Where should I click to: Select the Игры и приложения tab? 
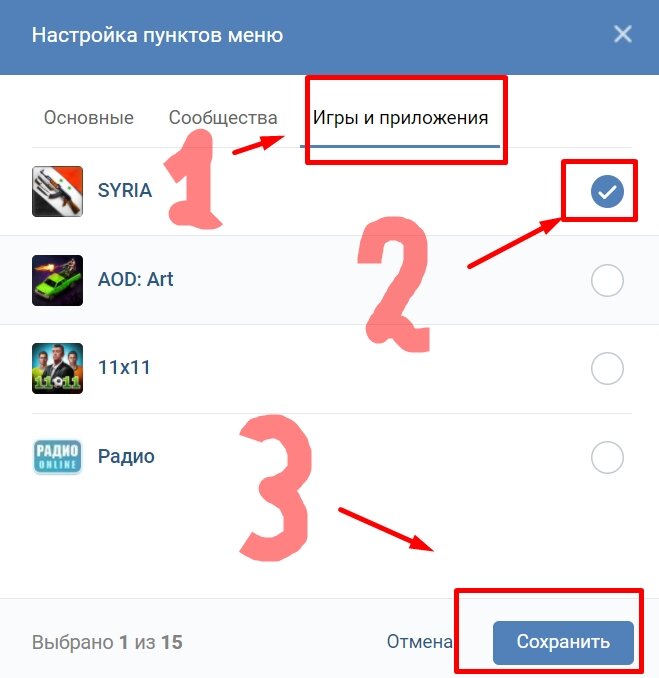point(400,118)
